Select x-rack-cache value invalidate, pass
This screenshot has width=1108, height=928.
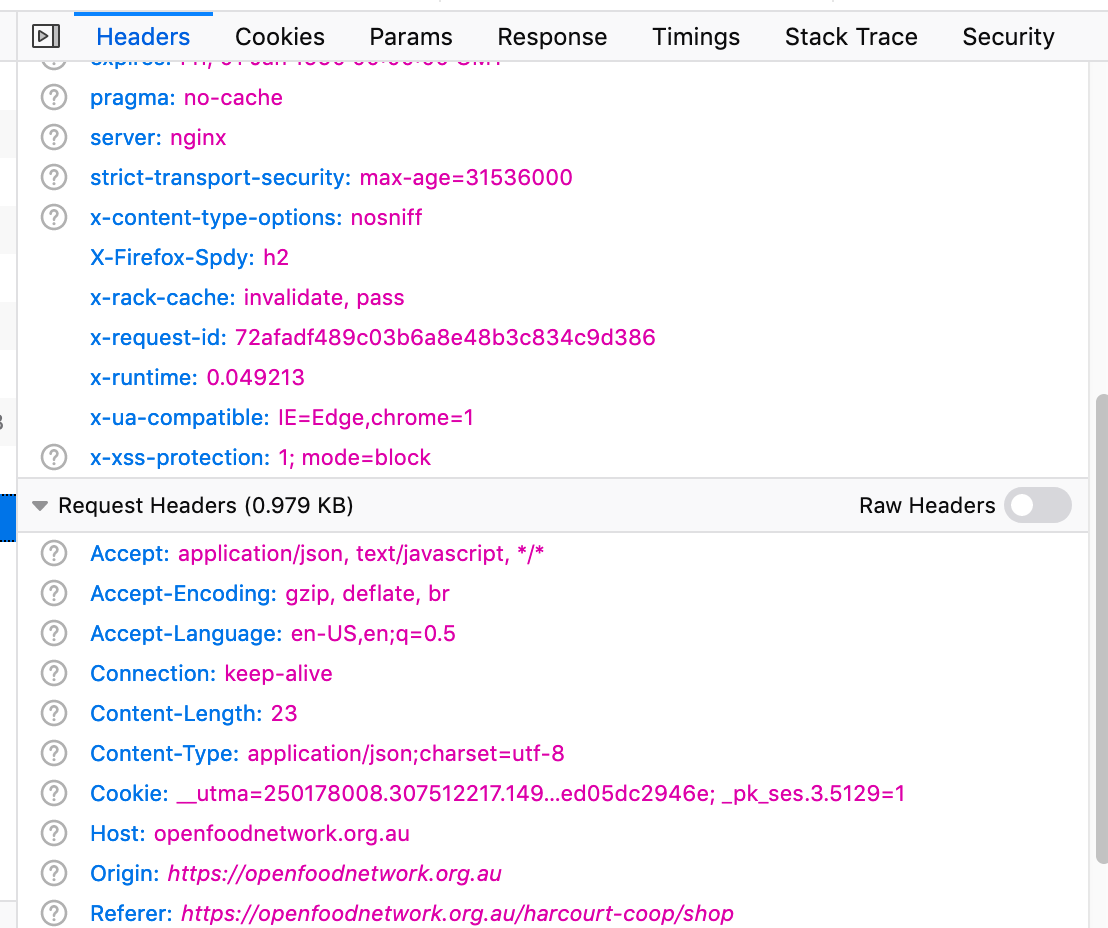324,298
